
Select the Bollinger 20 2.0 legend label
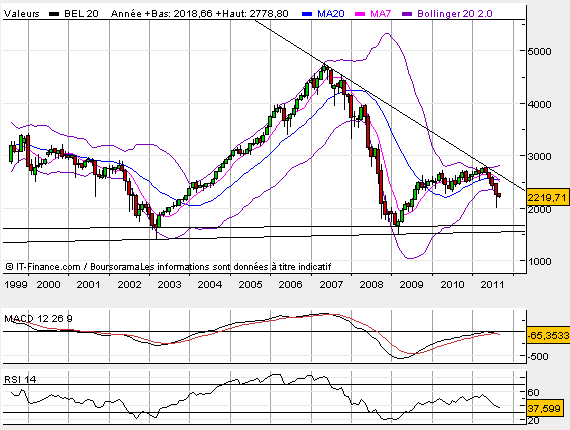coord(454,14)
